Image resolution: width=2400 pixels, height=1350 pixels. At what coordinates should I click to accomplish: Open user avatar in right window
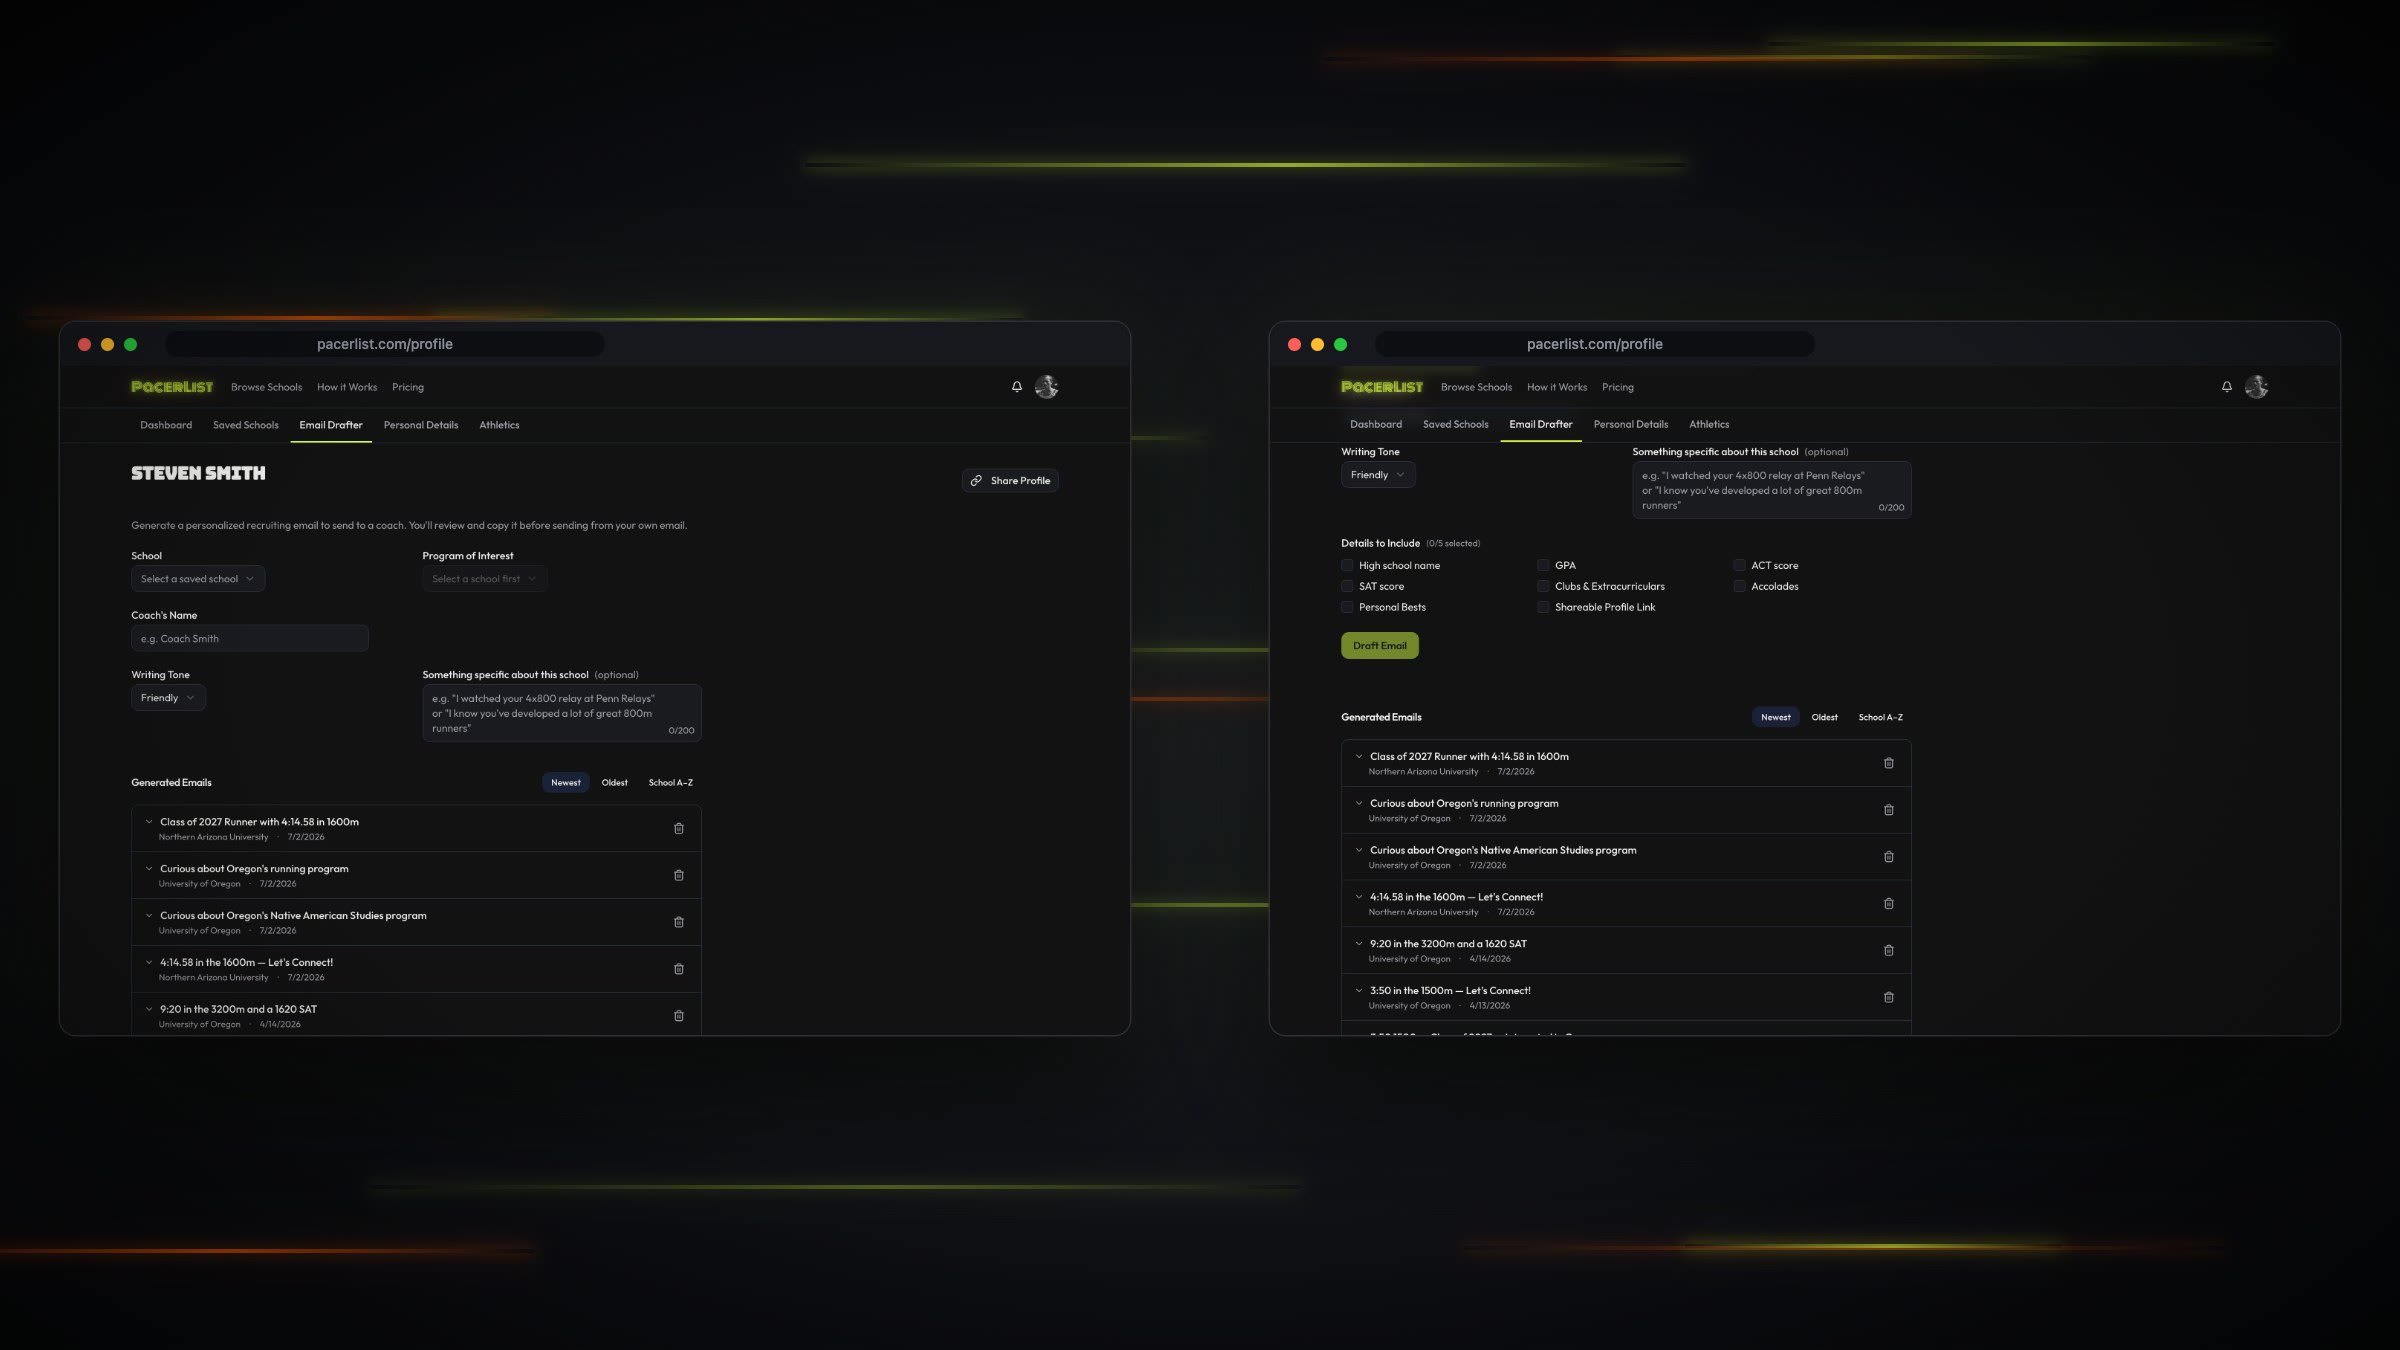tap(2256, 387)
